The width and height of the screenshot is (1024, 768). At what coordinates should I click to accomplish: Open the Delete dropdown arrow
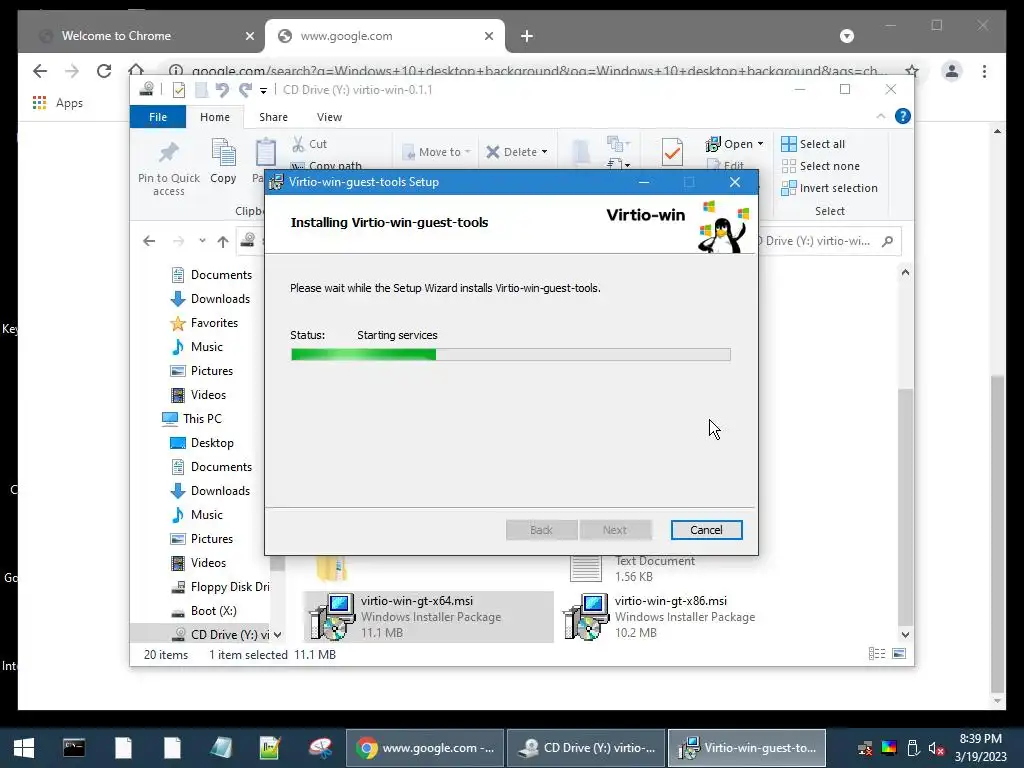544,152
